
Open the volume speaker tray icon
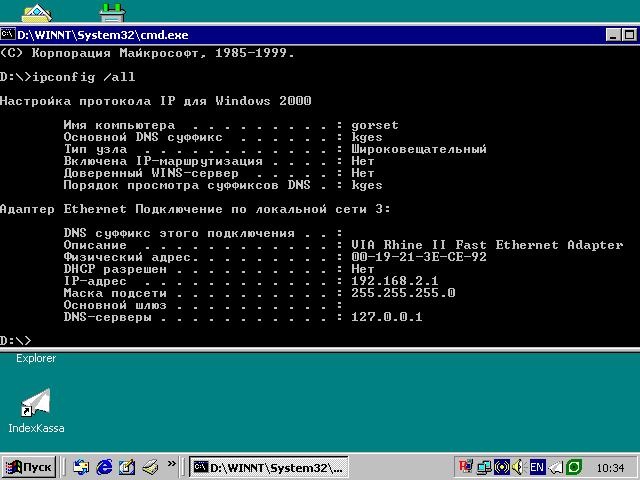click(x=518, y=467)
